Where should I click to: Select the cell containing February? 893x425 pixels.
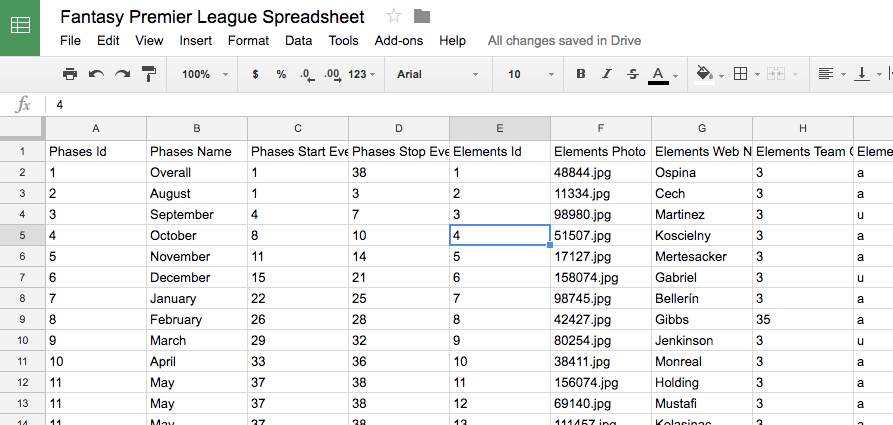(197, 320)
